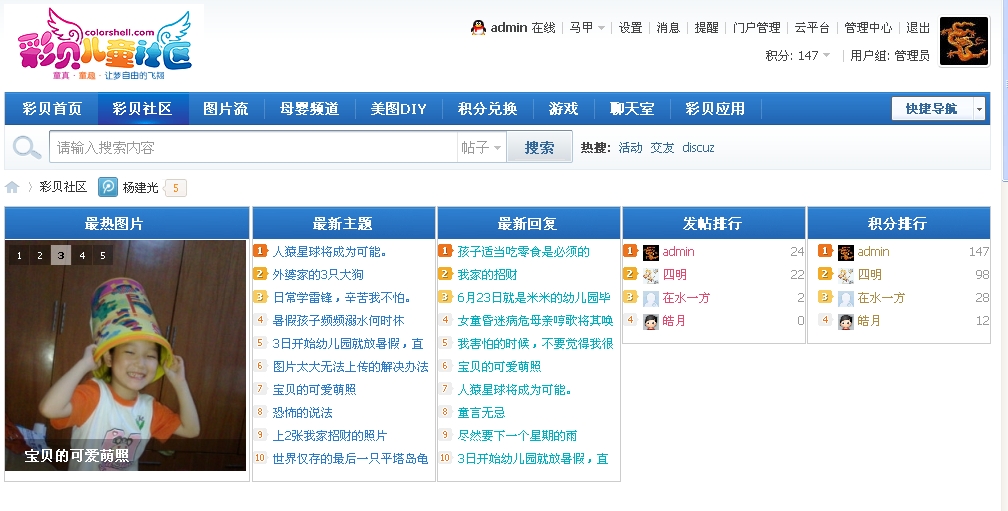Open the dragon avatar image at top right
Image resolution: width=1008 pixels, height=511 pixels.
click(x=964, y=41)
